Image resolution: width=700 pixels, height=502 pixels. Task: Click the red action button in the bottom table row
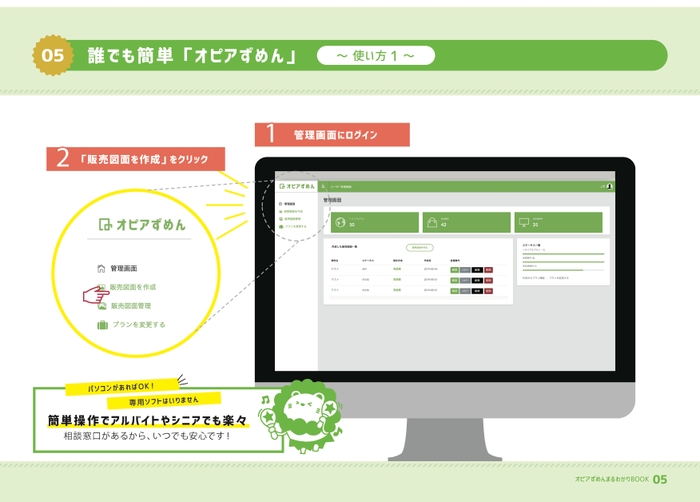(x=488, y=291)
